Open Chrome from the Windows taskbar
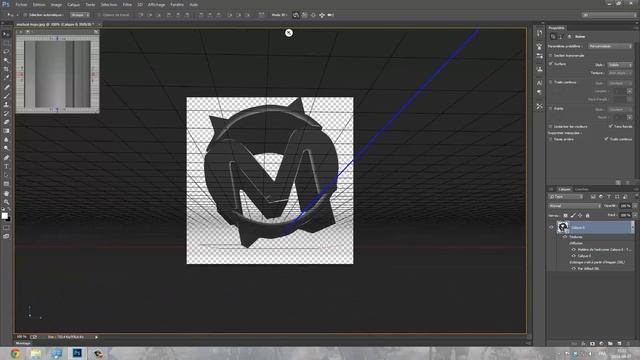The height and width of the screenshot is (360, 640). coord(16,353)
